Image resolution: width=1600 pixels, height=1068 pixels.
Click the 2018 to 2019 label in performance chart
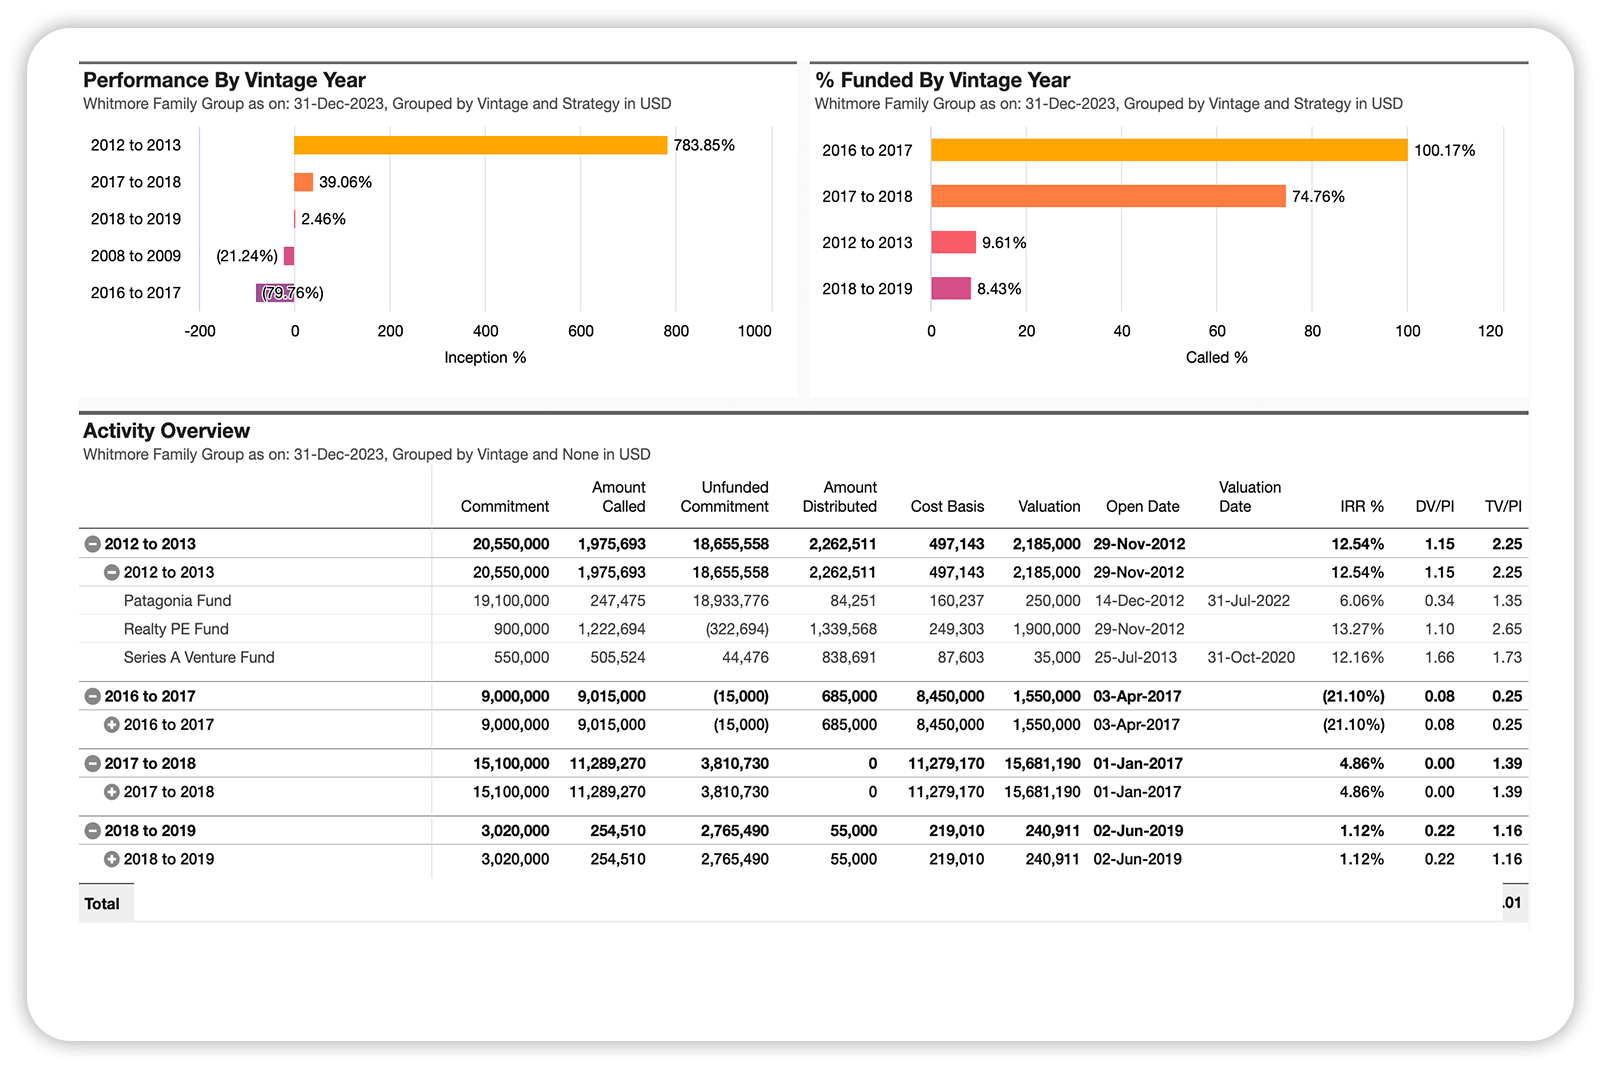136,219
